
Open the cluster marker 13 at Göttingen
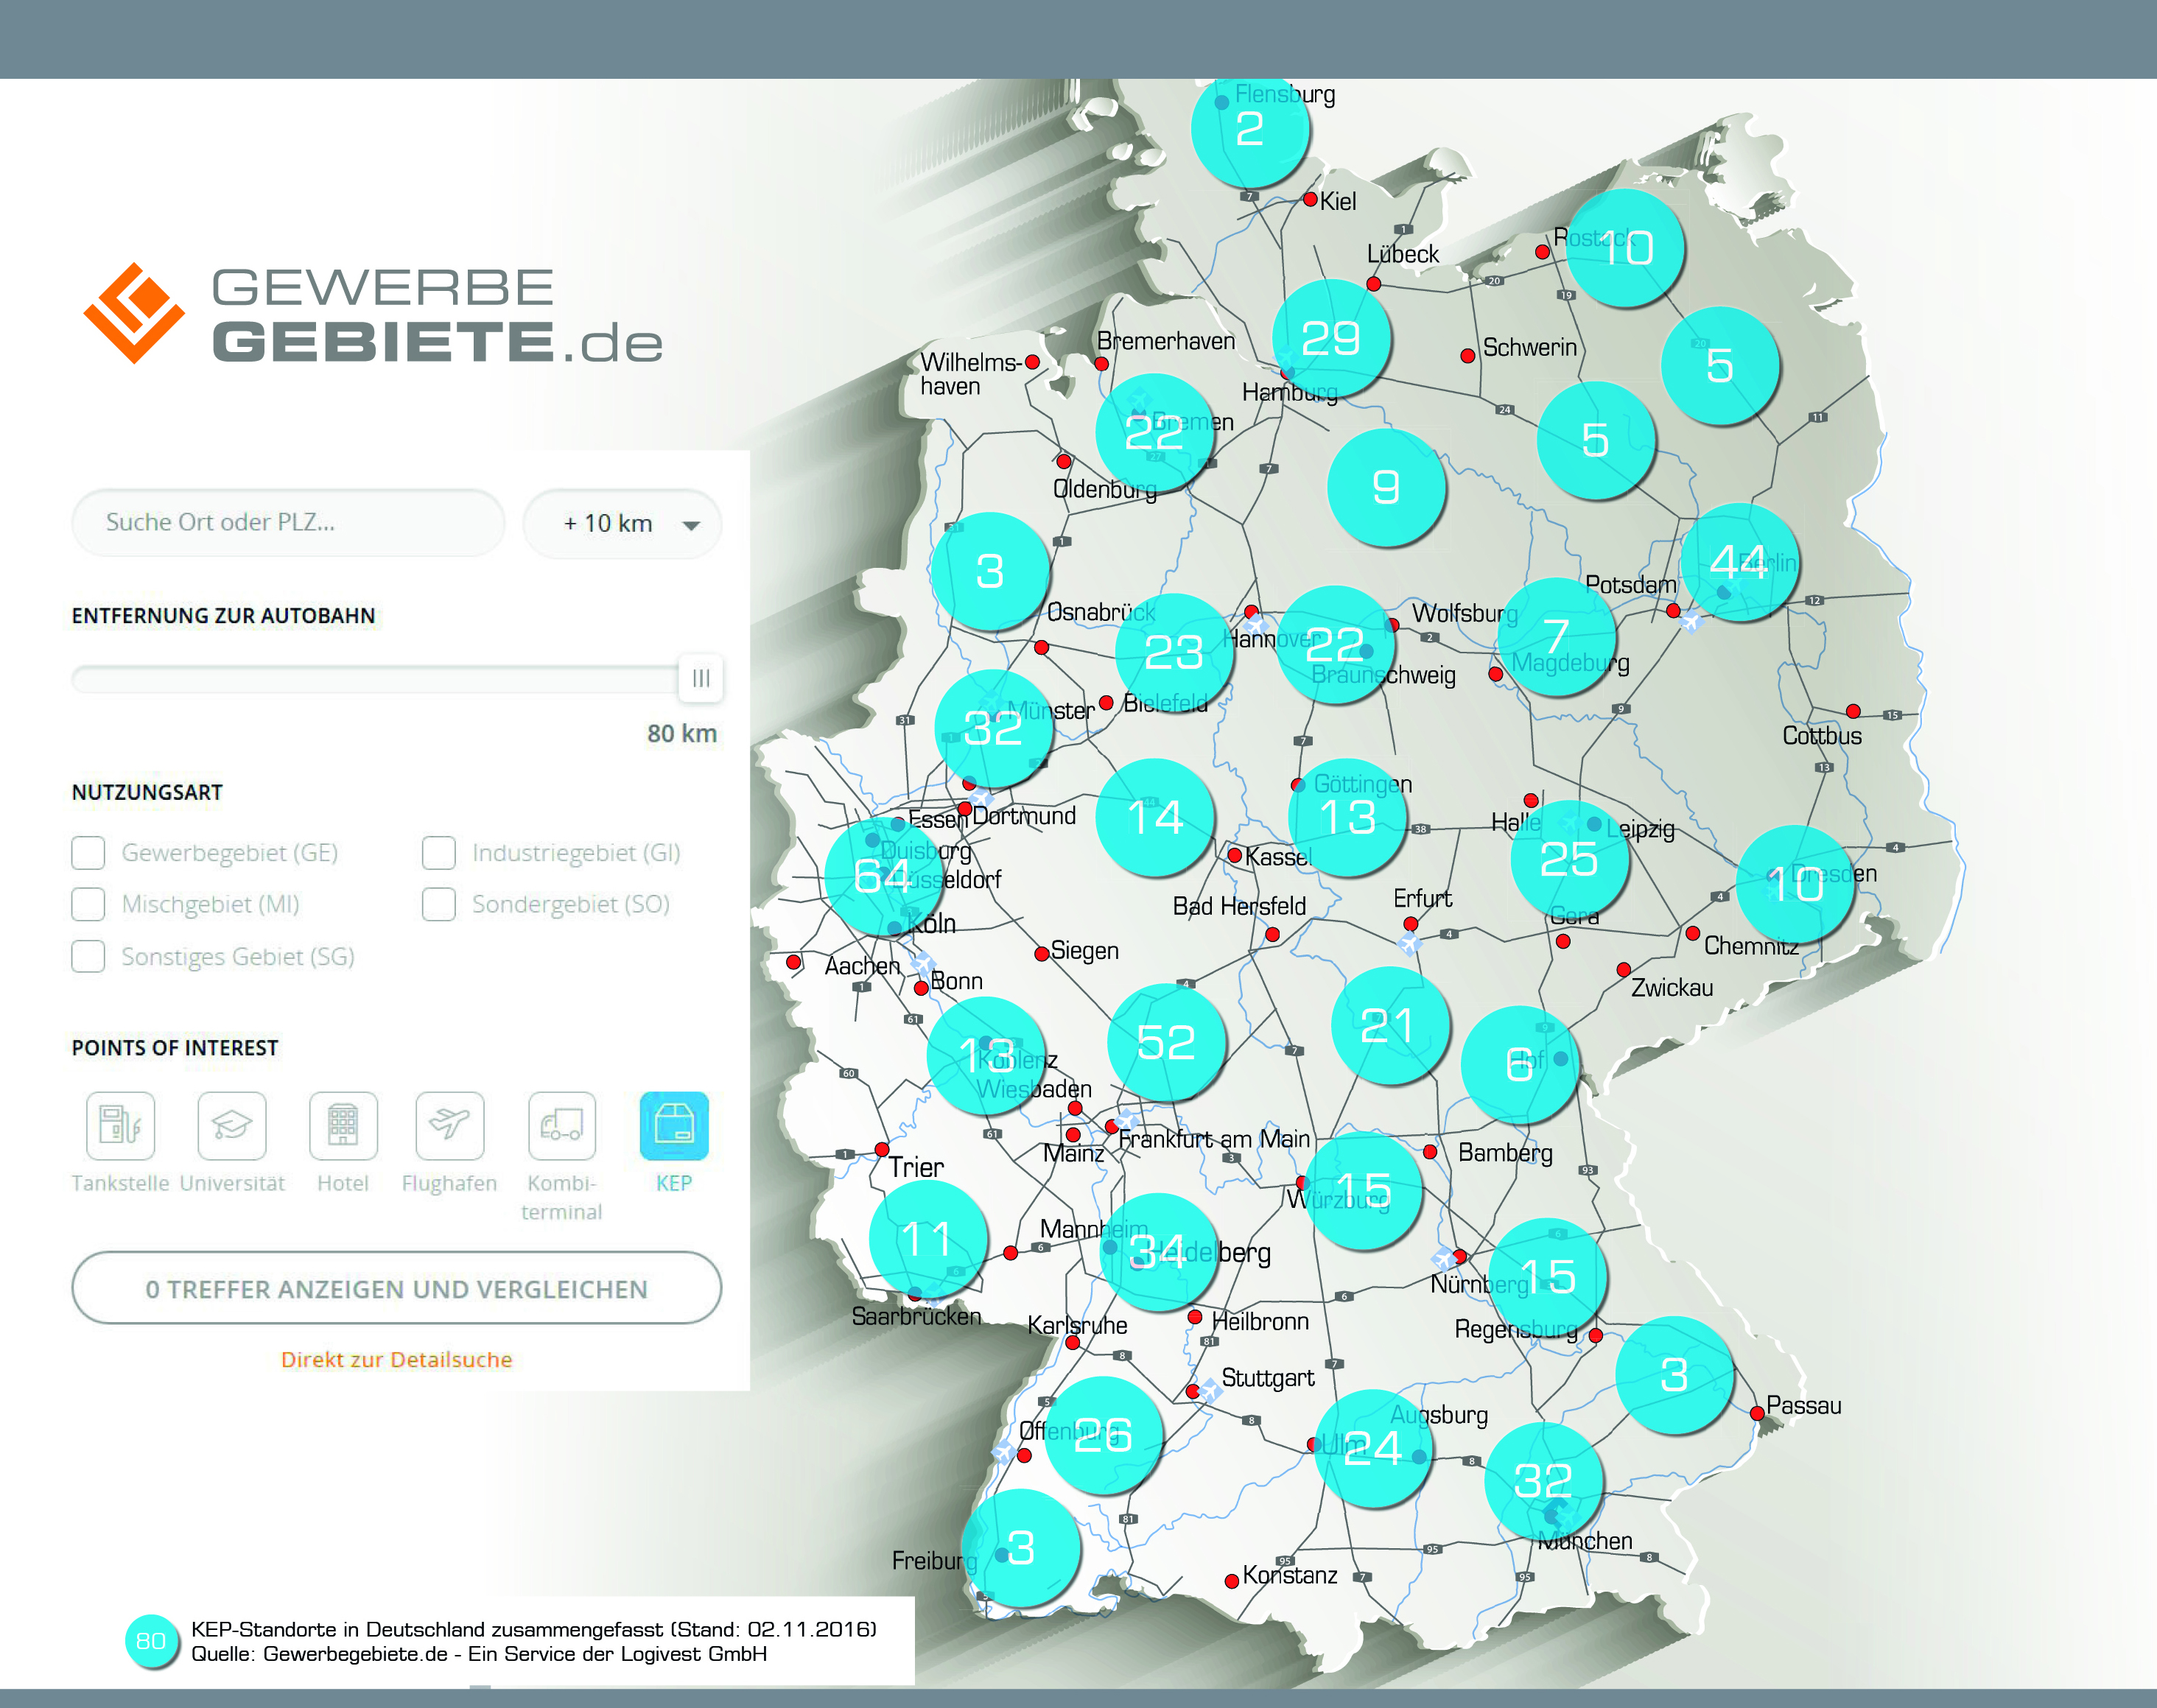1347,817
